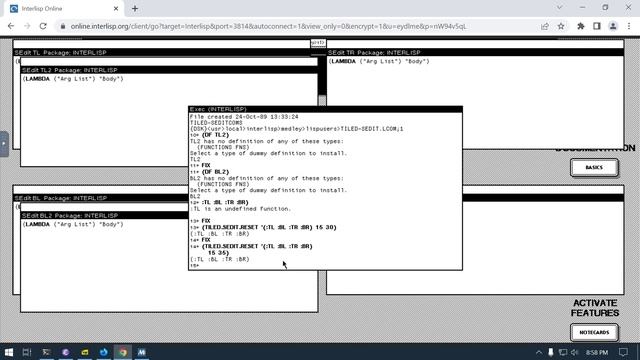Viewport: 640px width, 360px height.
Task: Click the SEdit BL window title bar
Action: coord(100,198)
